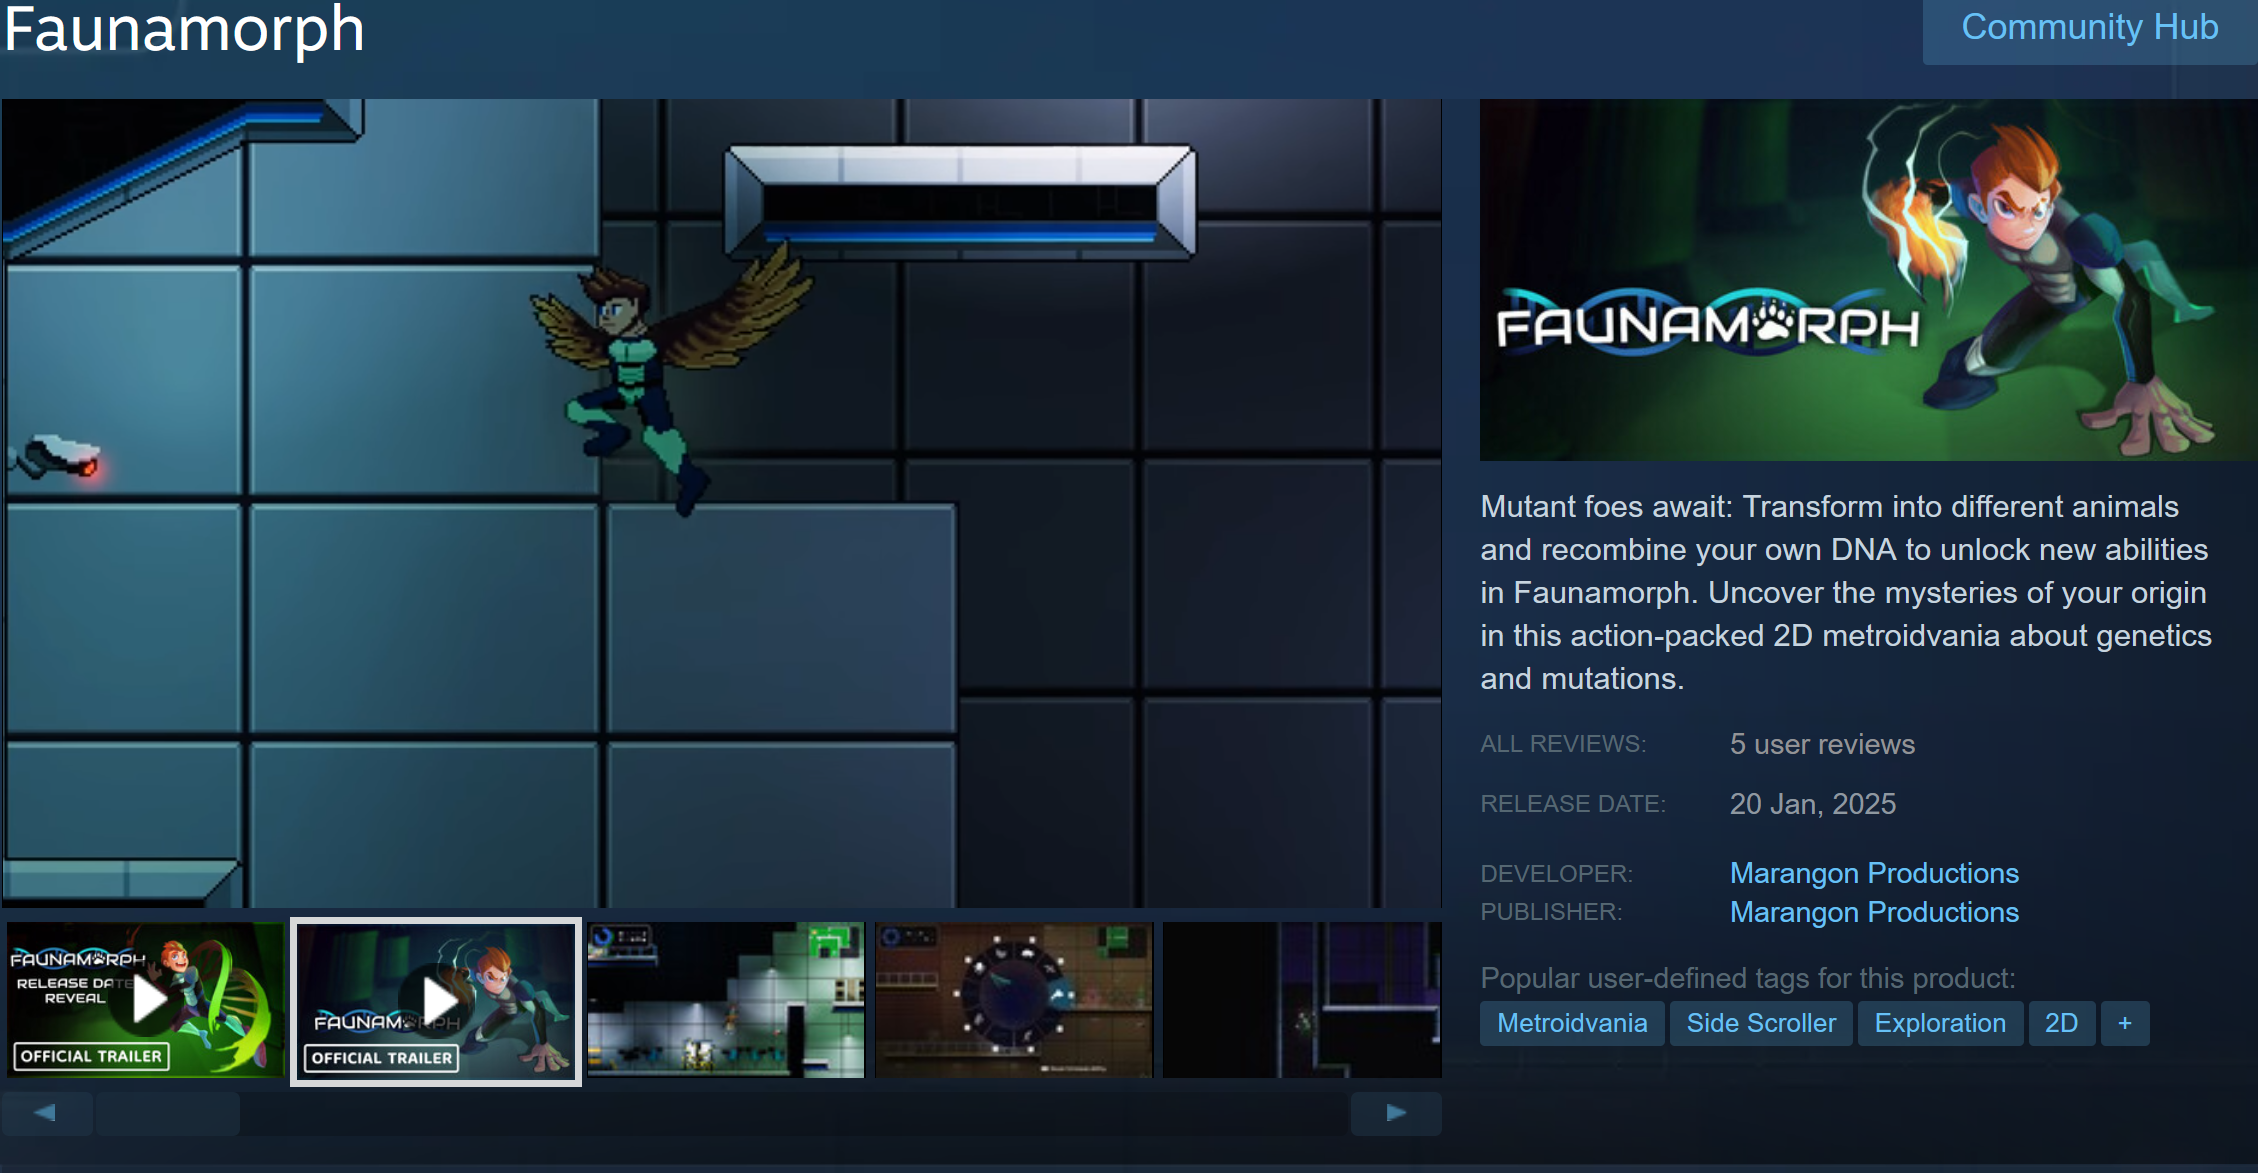Click the Metroidvania tag
The image size is (2258, 1173).
1572,1023
